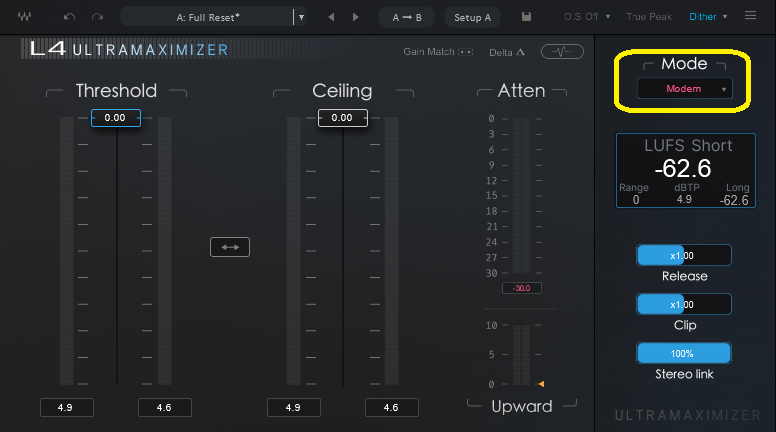This screenshot has width=776, height=432.
Task: Toggle the Gain Match option
Action: coord(438,52)
